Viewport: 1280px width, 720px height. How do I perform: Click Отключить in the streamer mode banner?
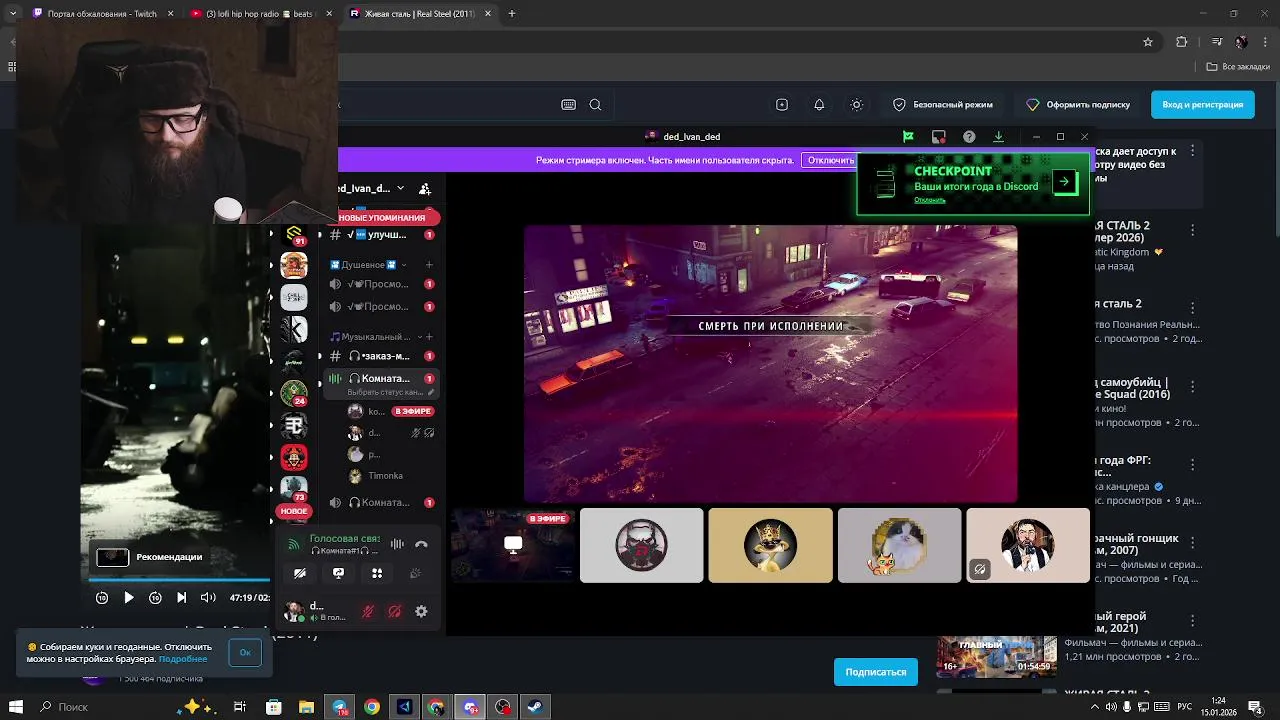(831, 160)
